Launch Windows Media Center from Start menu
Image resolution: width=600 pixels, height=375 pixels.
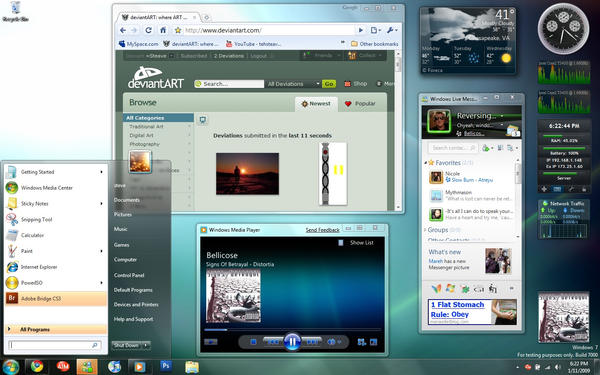coord(55,188)
